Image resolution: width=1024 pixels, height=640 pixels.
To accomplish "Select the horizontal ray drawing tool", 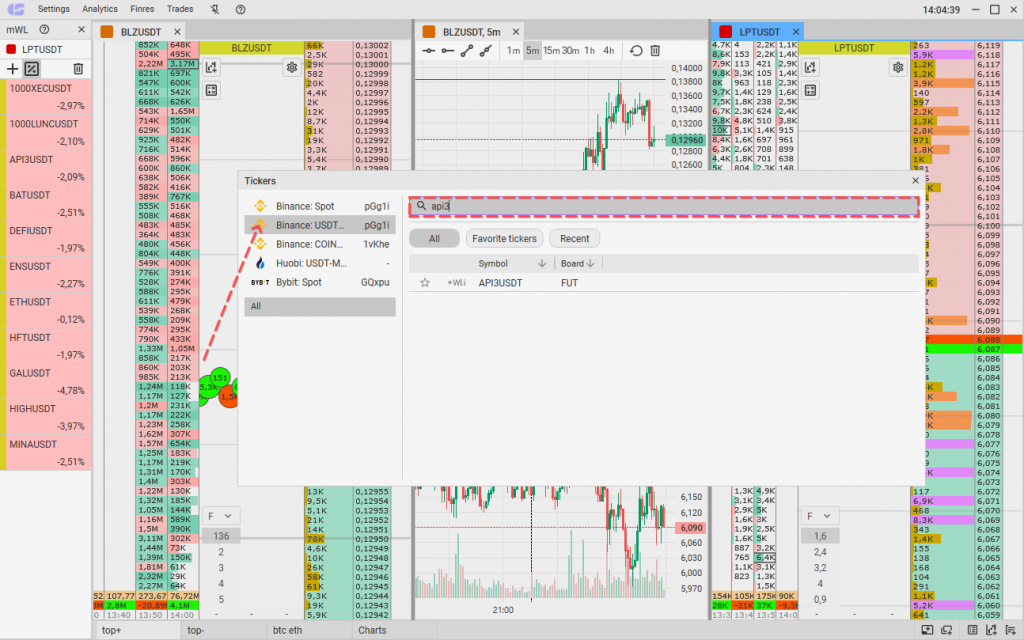I will [447, 50].
